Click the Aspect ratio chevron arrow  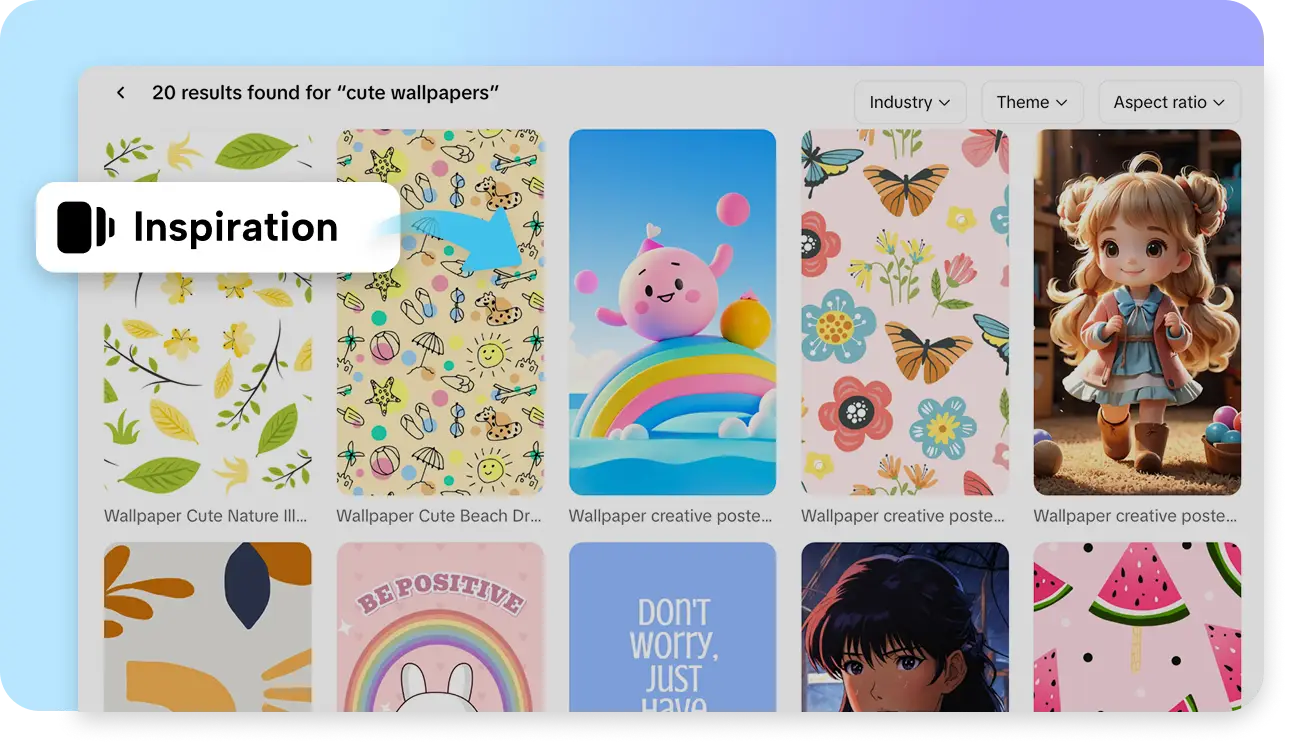[x=1220, y=102]
